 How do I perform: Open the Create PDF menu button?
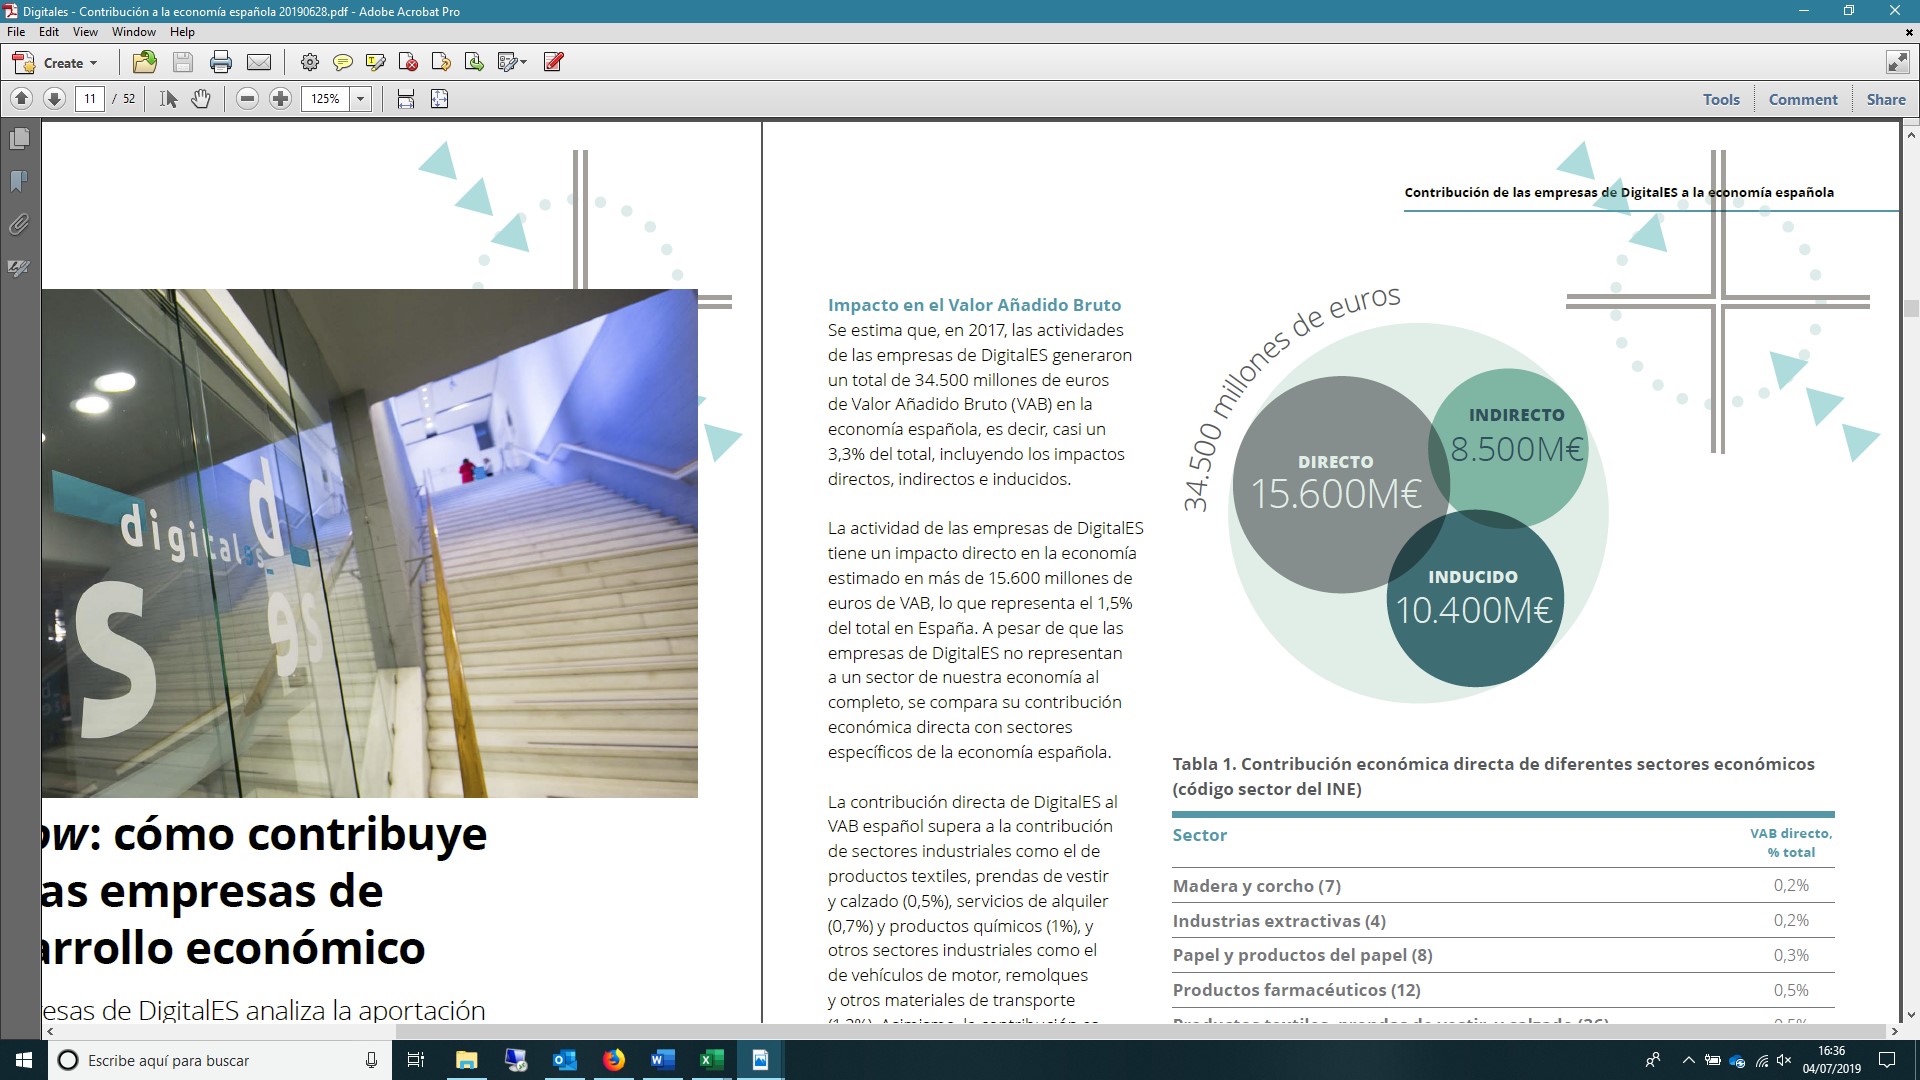pos(55,63)
